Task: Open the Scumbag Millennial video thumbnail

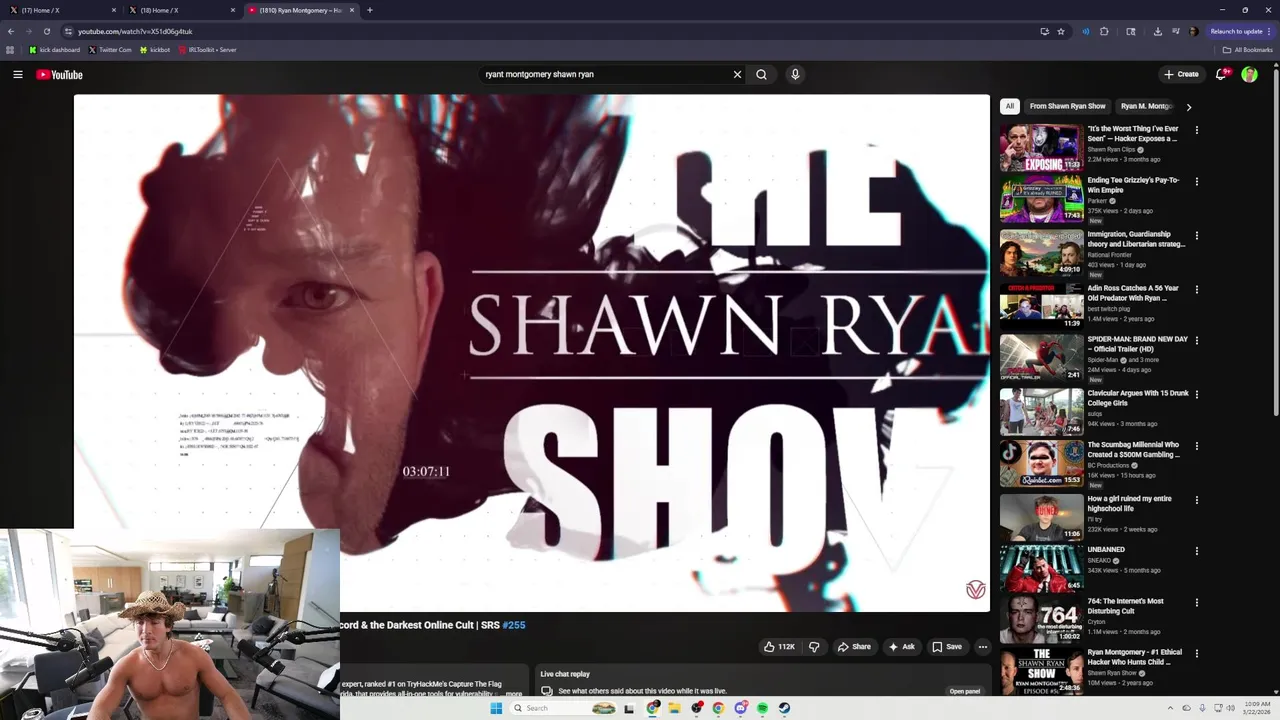Action: pyautogui.click(x=1041, y=463)
